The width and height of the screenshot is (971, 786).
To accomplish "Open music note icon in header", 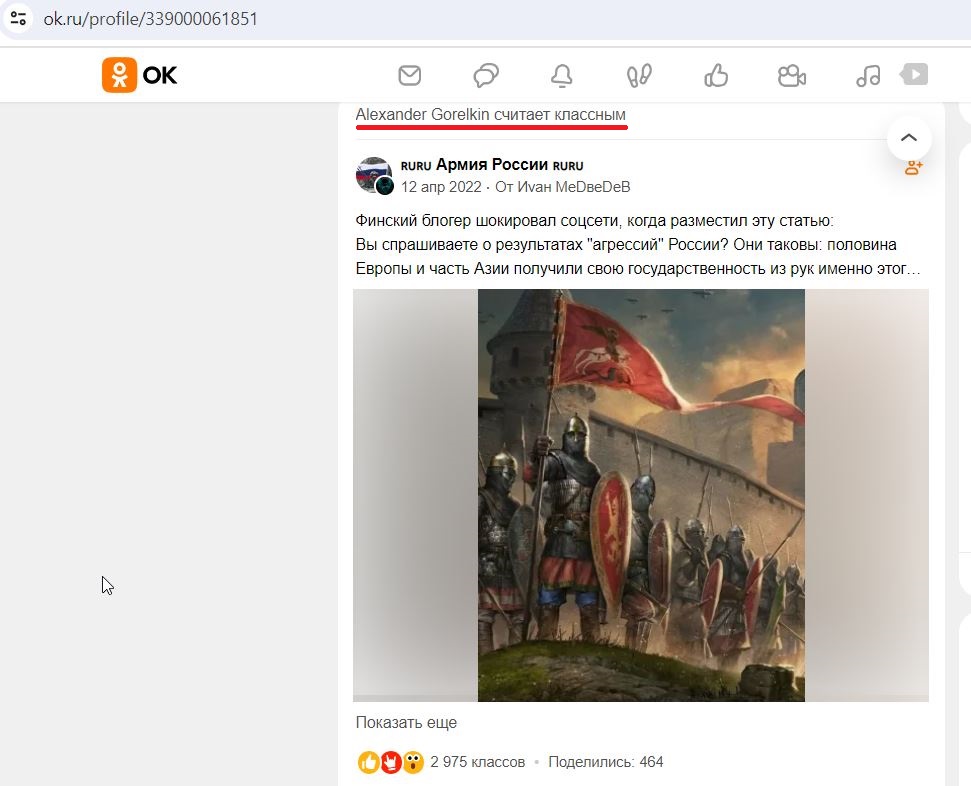I will click(x=868, y=76).
